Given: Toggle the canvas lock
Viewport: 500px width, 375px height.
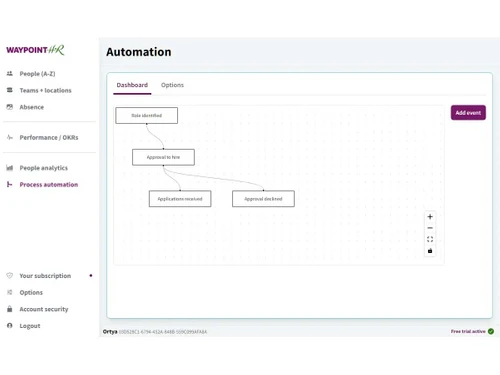Looking at the screenshot, I should [x=430, y=251].
